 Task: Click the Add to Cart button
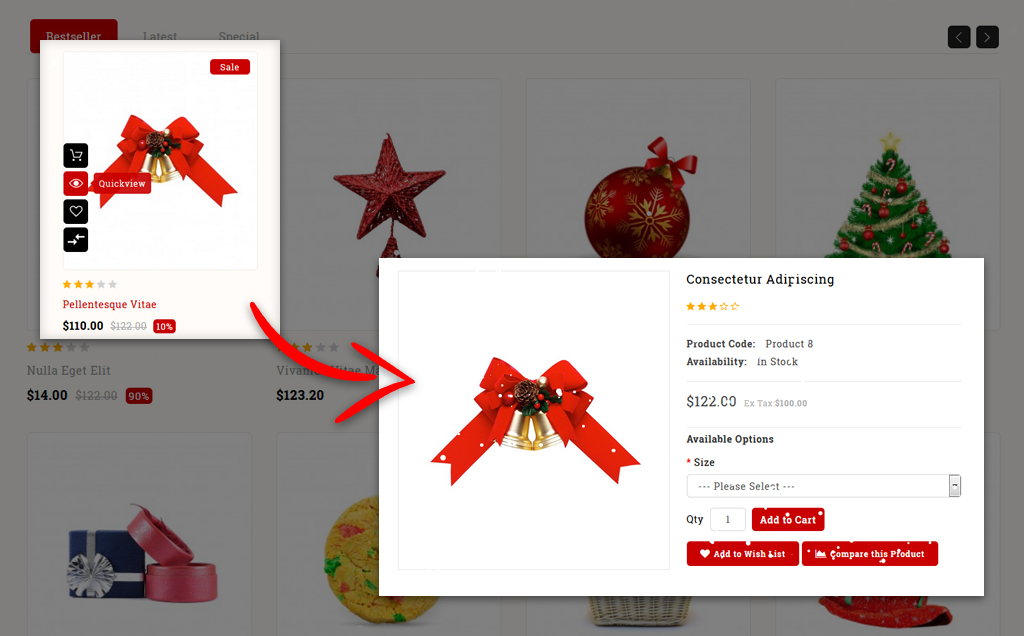pos(788,520)
